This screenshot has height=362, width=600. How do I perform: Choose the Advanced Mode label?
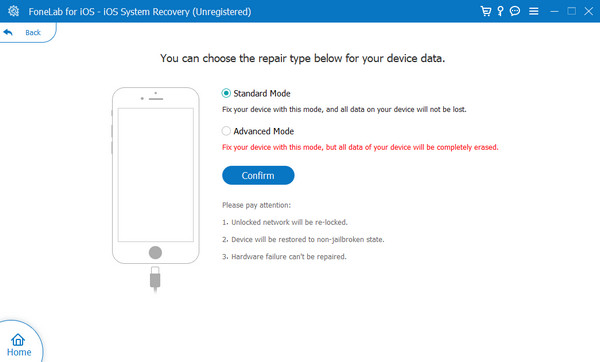point(264,131)
